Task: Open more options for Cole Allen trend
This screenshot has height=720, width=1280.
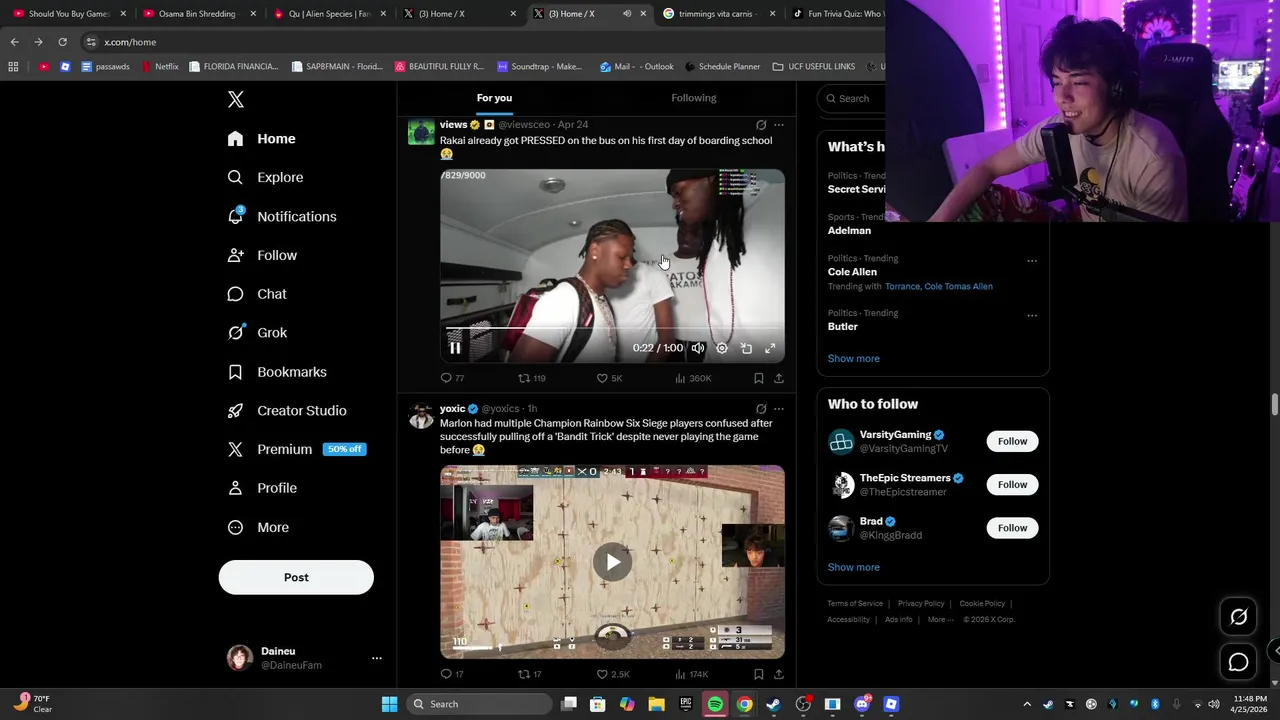Action: point(1032,261)
